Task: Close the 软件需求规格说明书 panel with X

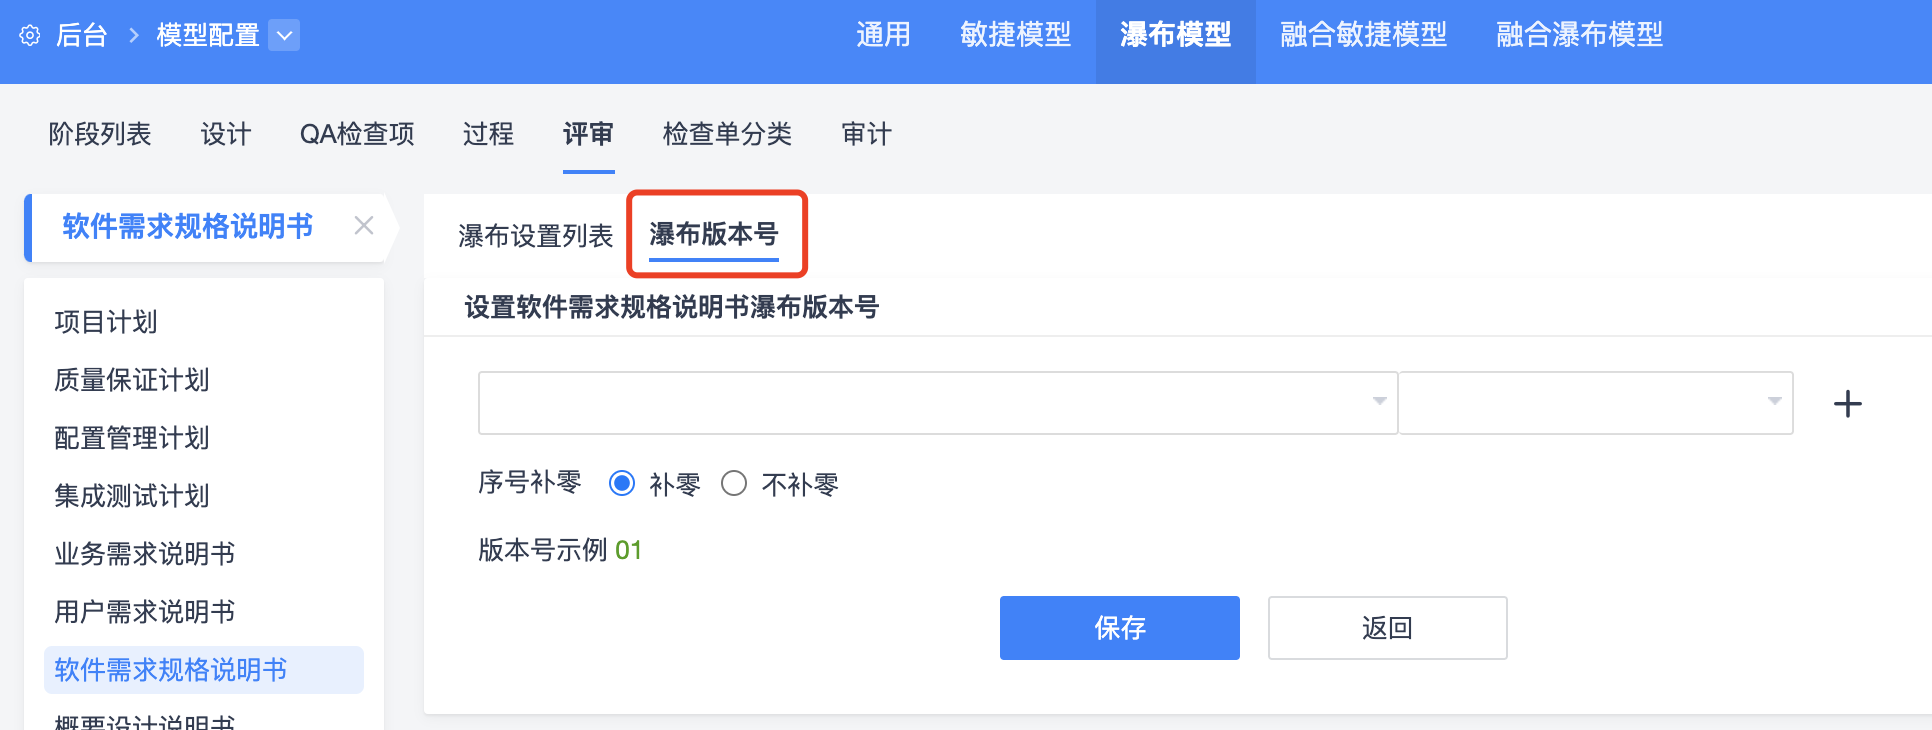Action: pos(364,226)
